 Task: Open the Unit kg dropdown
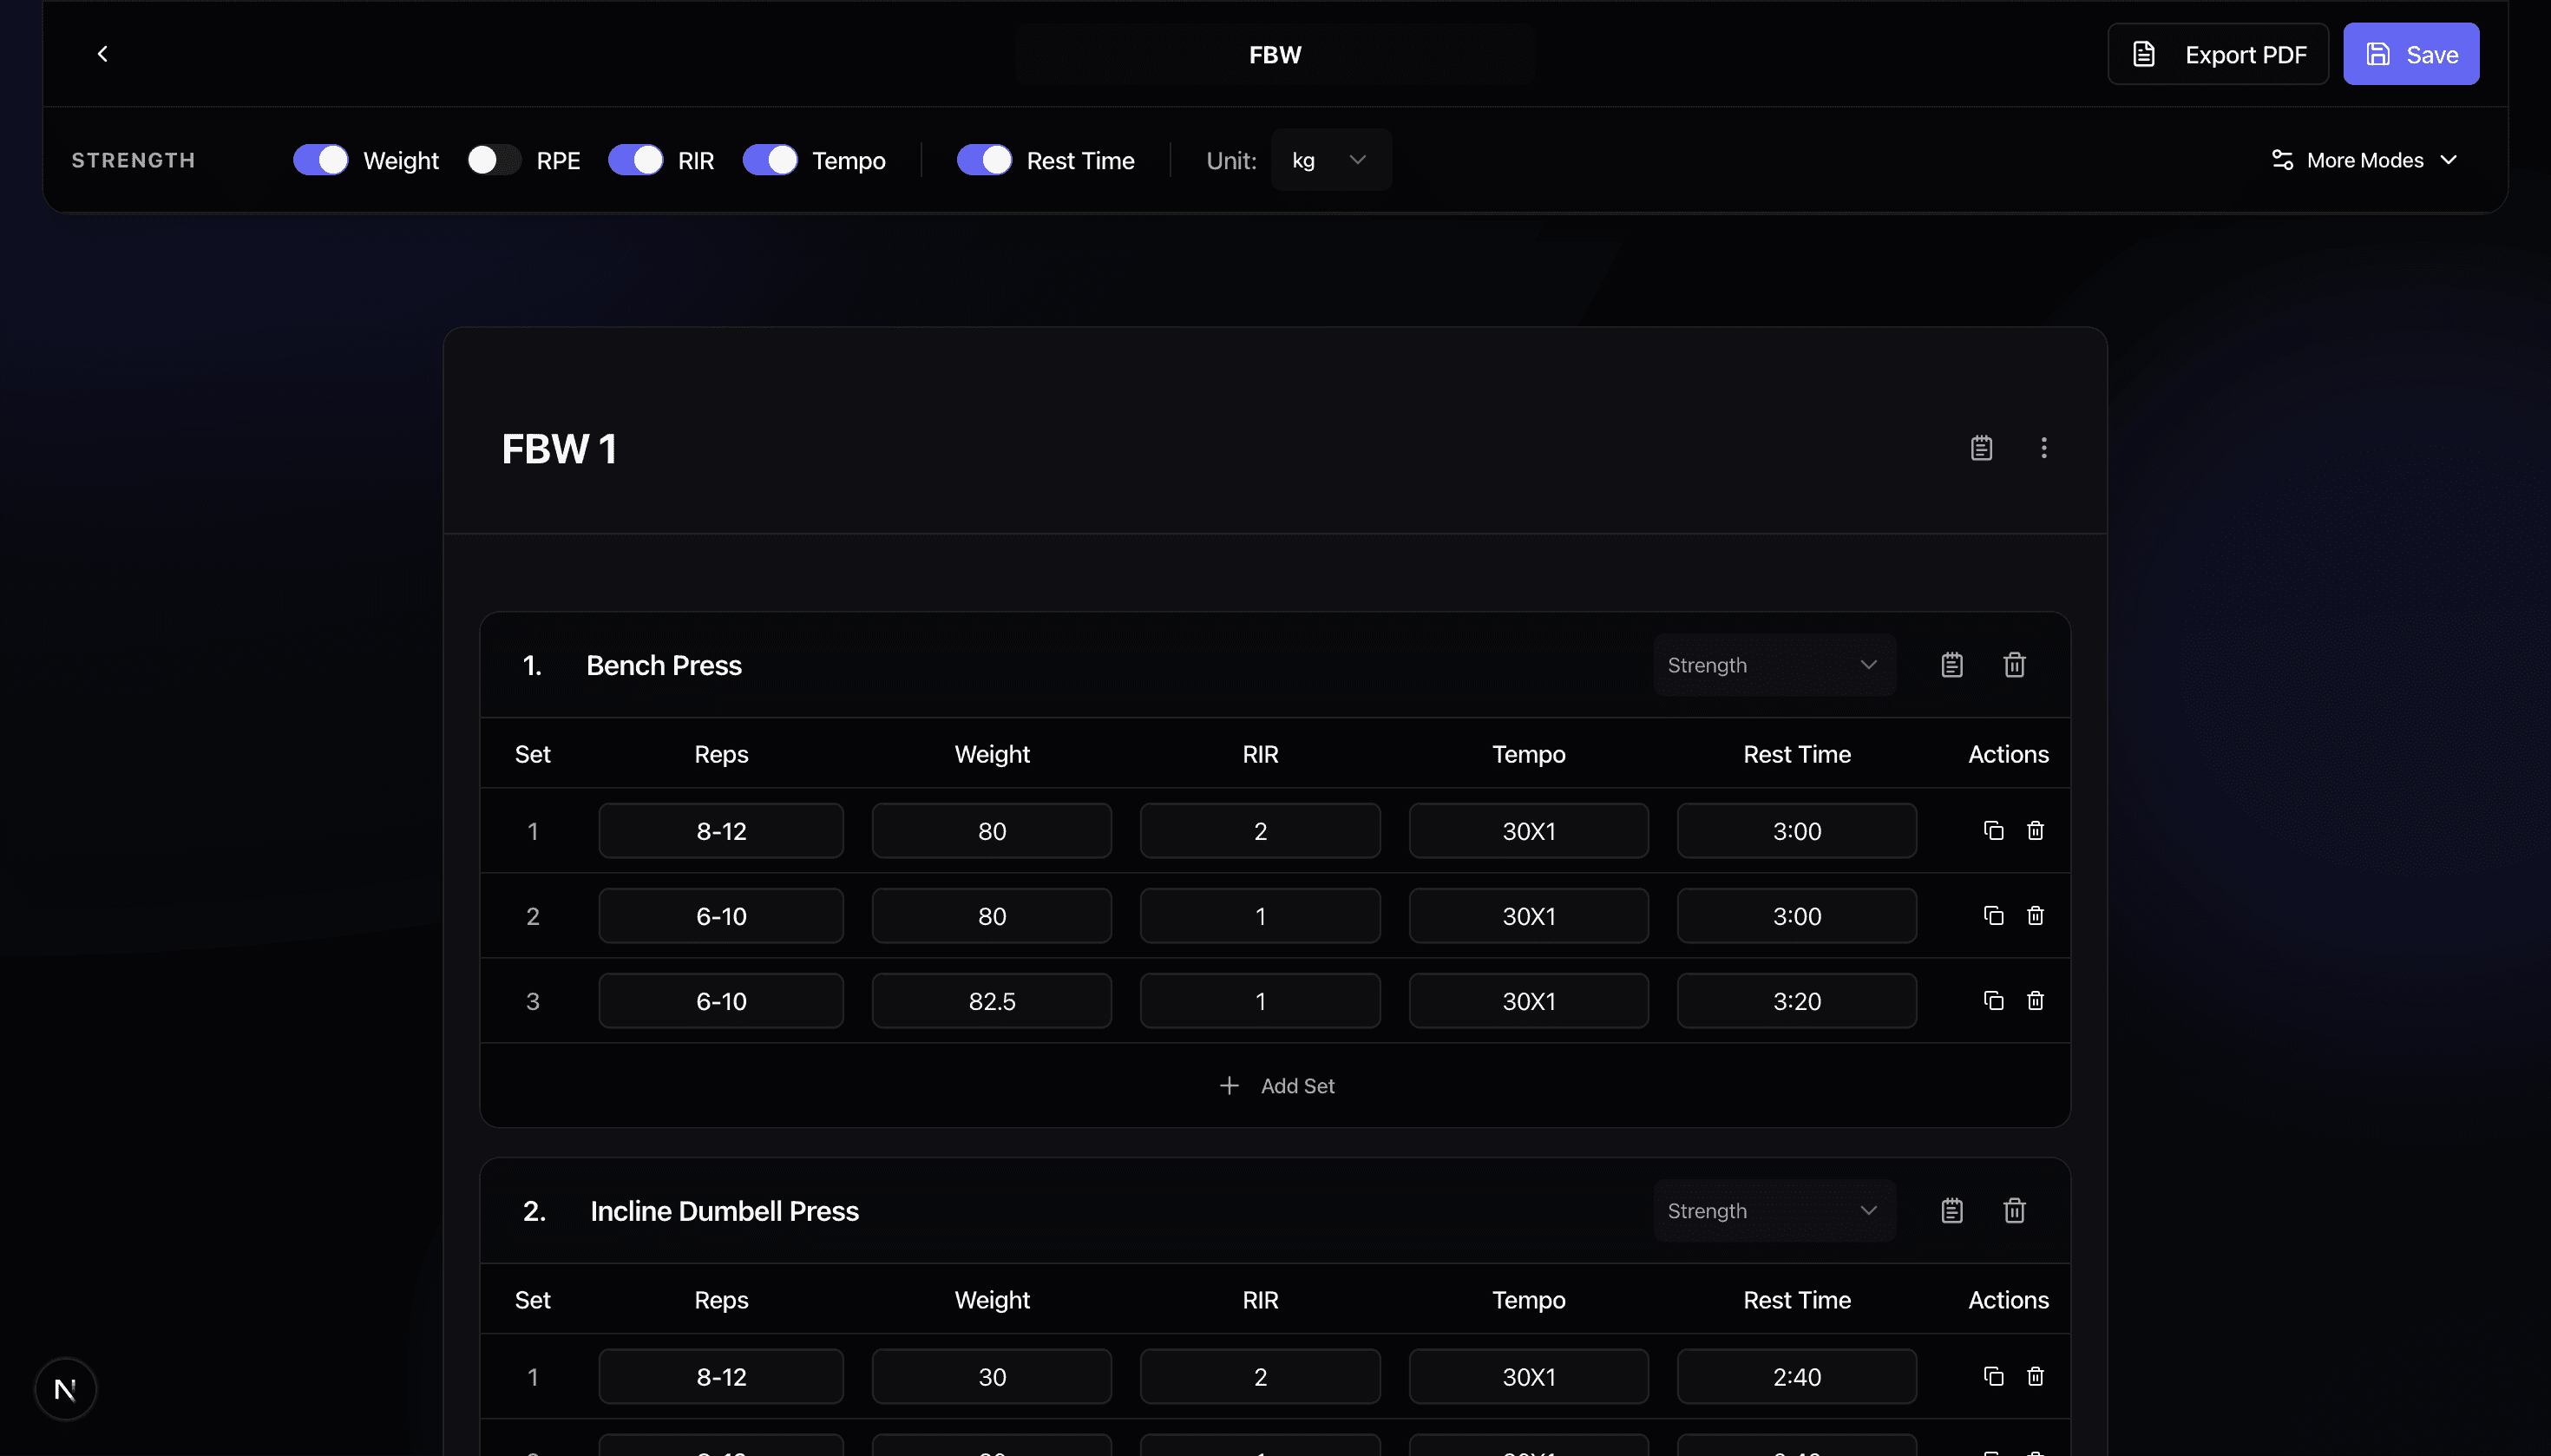click(x=1331, y=159)
